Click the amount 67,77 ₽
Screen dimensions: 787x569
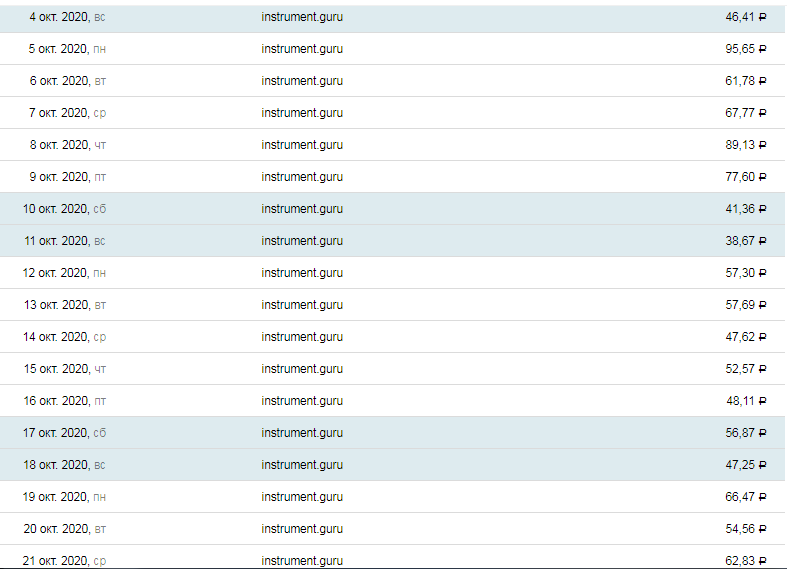pyautogui.click(x=746, y=113)
